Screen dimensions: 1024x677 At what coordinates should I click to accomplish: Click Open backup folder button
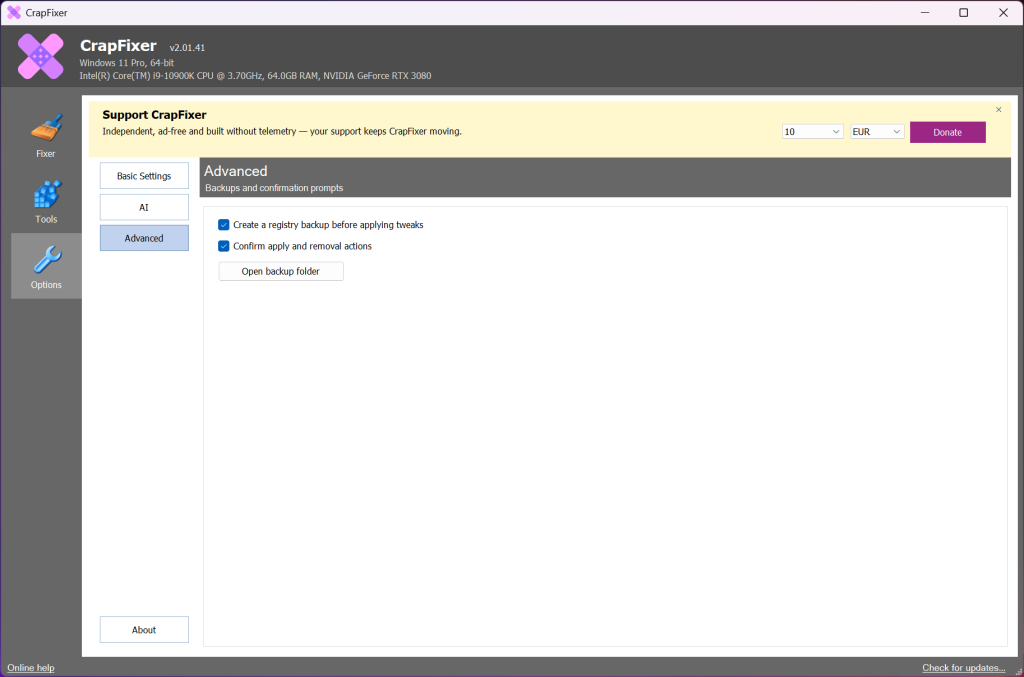(281, 271)
